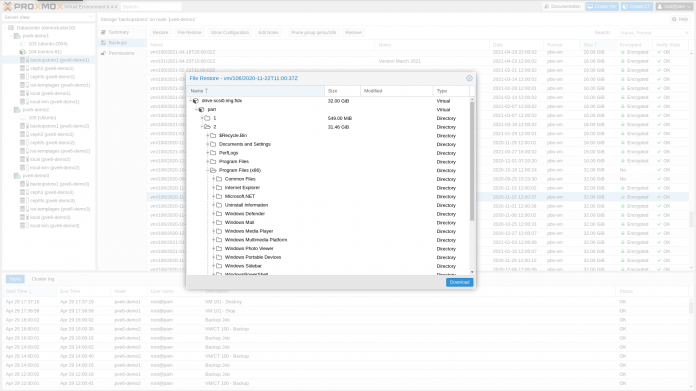
Task: Select the Uninstall Information directory row
Action: point(328,205)
